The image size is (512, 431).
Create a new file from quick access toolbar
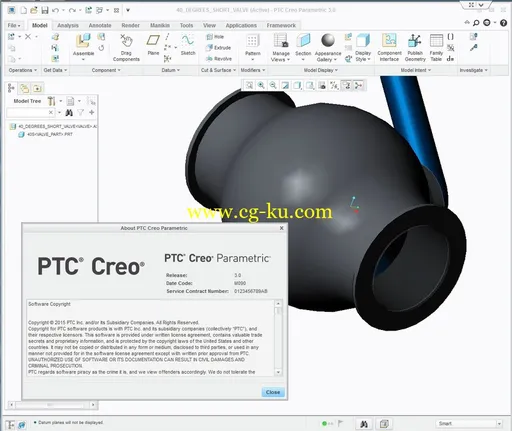pyautogui.click(x=24, y=10)
